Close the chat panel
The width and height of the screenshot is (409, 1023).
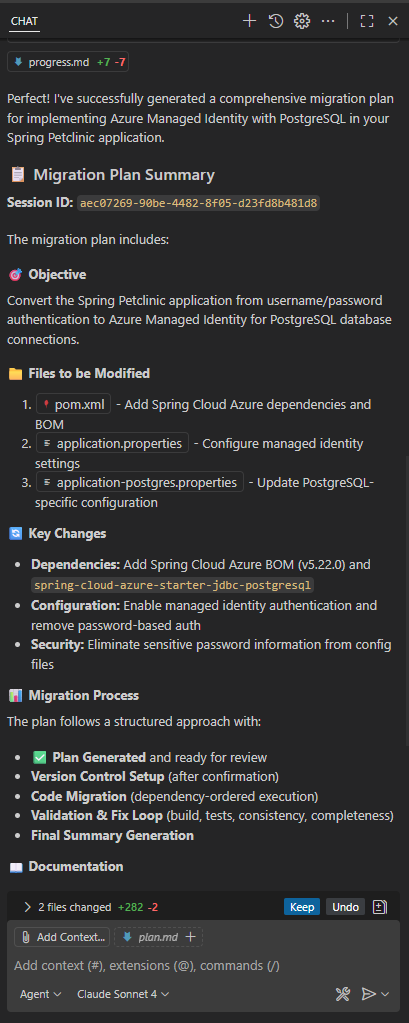393,21
